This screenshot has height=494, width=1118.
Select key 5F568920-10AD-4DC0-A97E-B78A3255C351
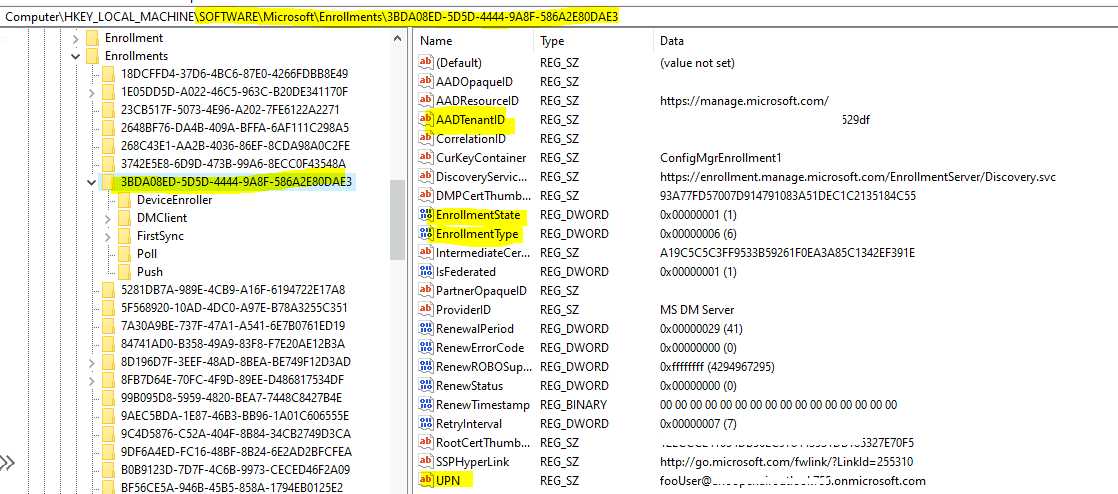[235, 308]
